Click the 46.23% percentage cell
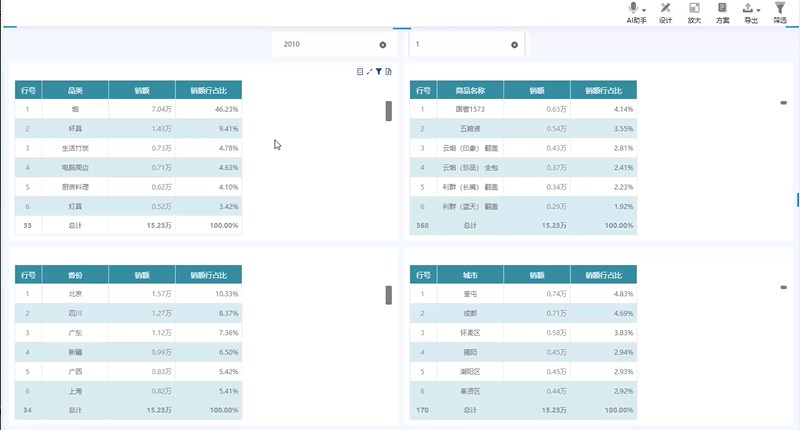The width and height of the screenshot is (800, 430). 209,109
